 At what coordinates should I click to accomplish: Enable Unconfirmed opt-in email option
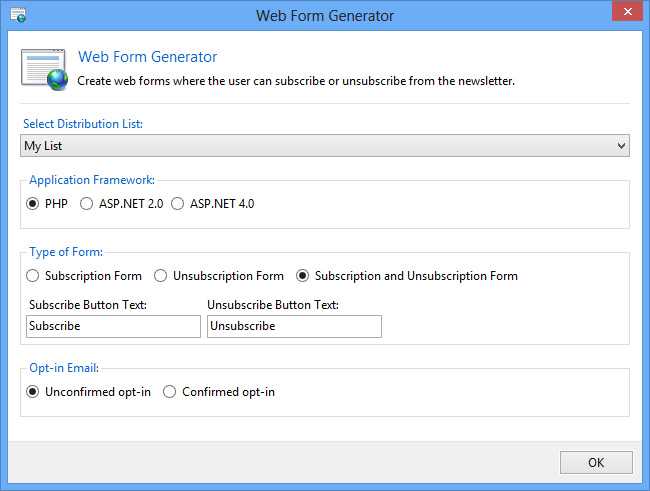click(x=34, y=392)
